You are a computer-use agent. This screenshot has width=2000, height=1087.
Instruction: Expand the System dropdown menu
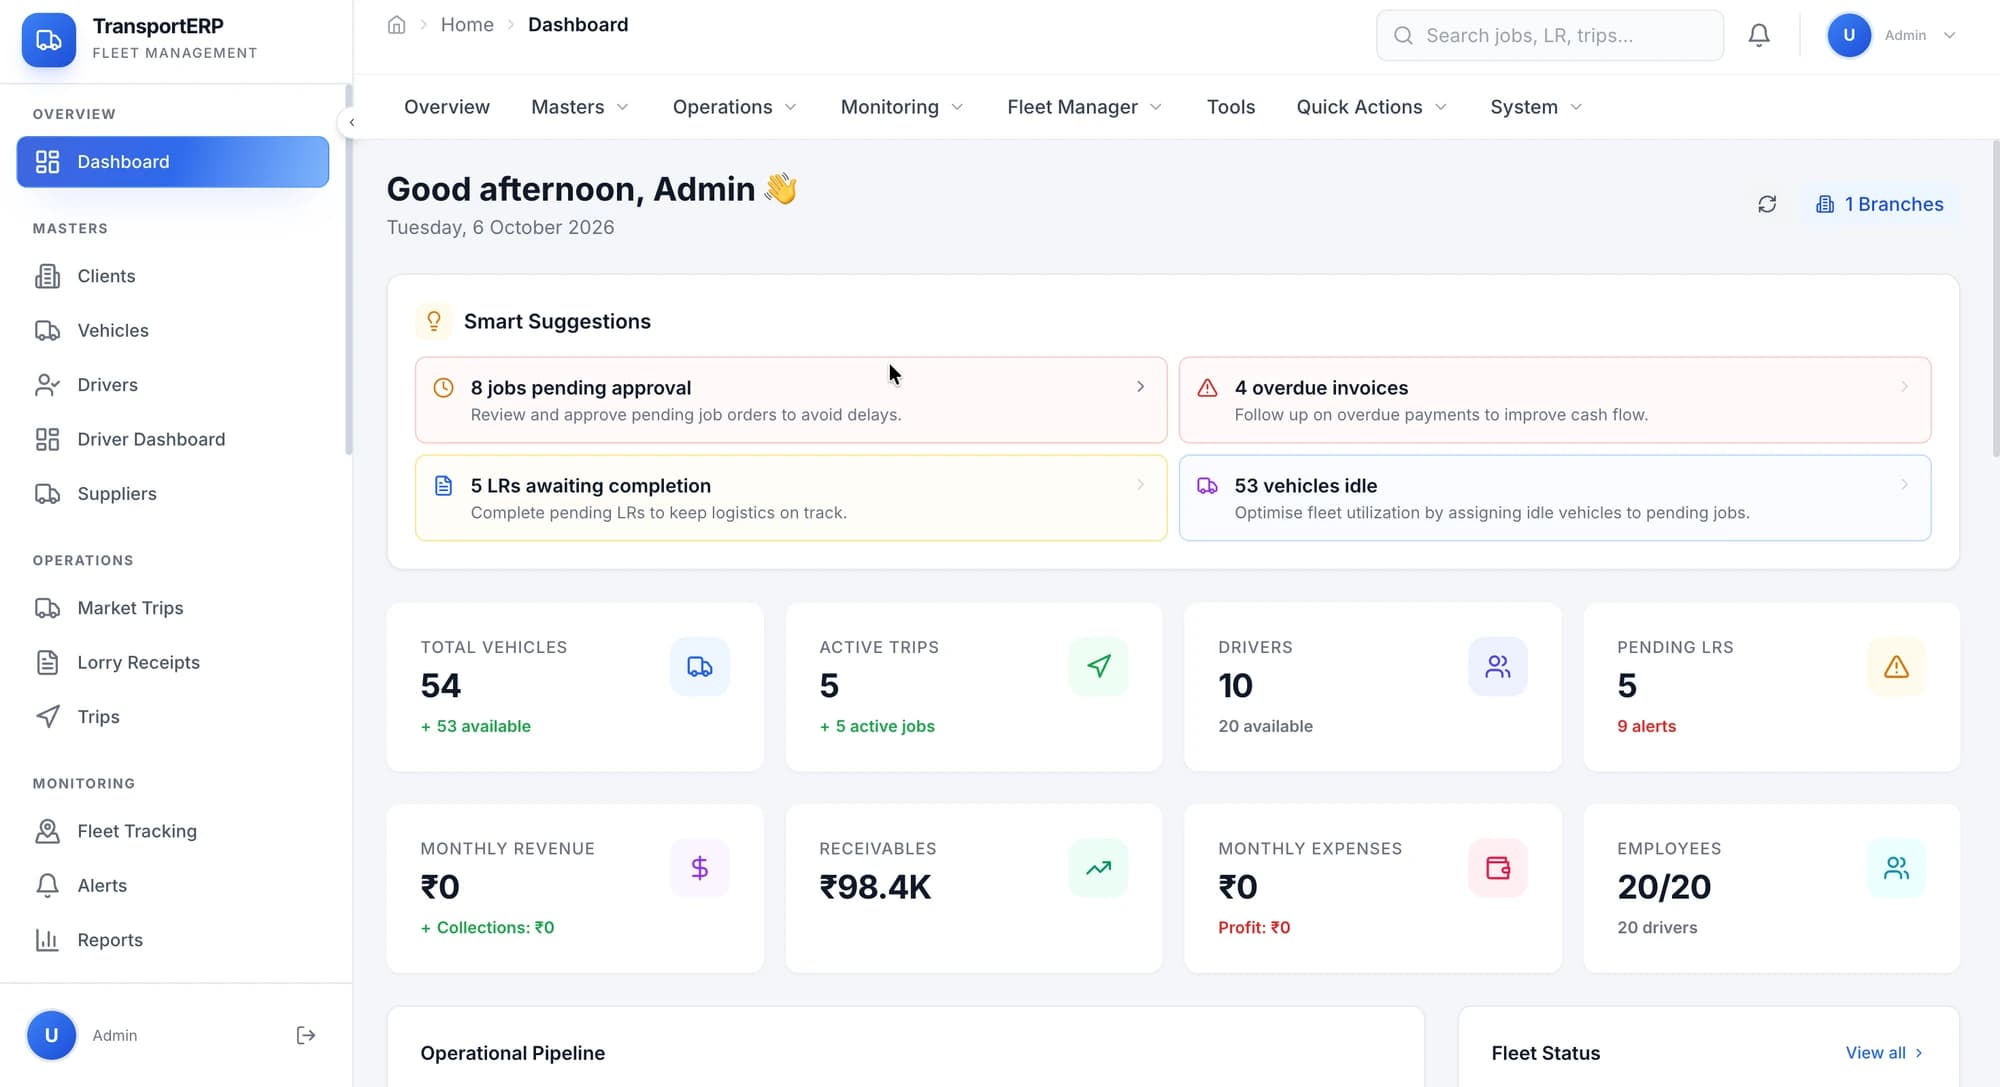(1536, 107)
